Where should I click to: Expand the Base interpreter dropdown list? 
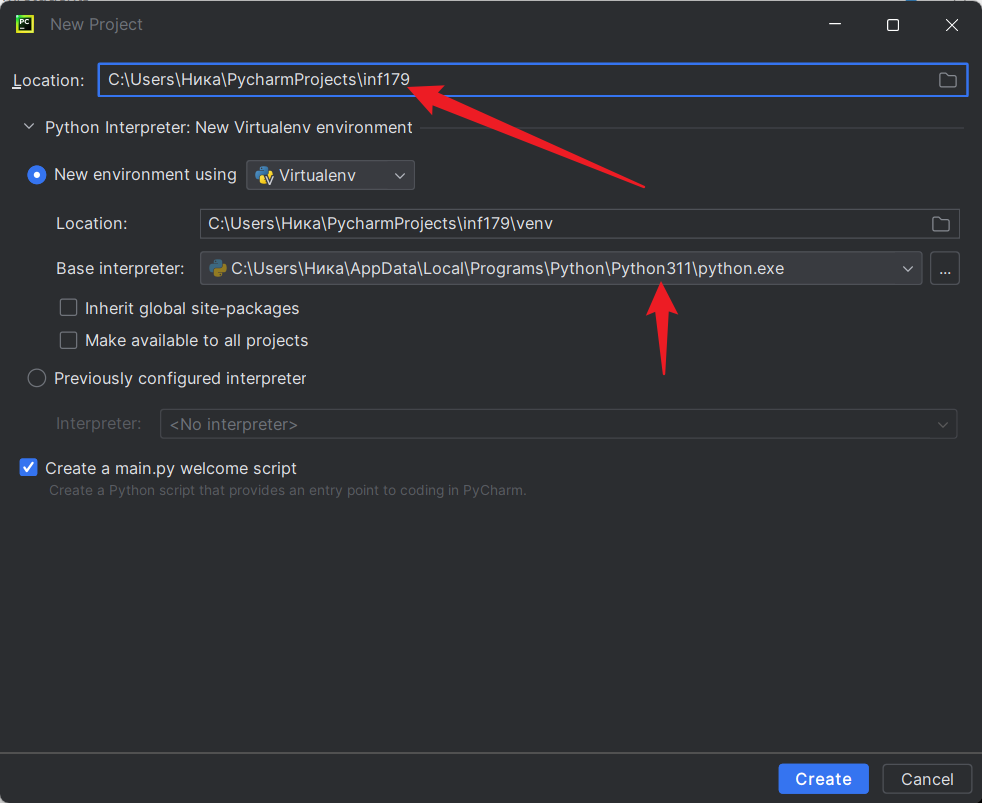point(907,269)
